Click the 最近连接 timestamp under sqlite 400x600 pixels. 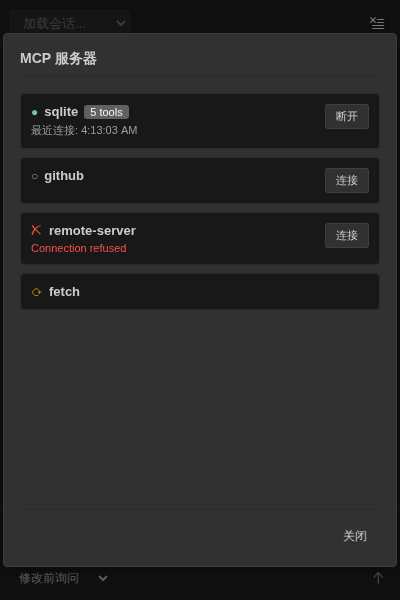pos(84,130)
